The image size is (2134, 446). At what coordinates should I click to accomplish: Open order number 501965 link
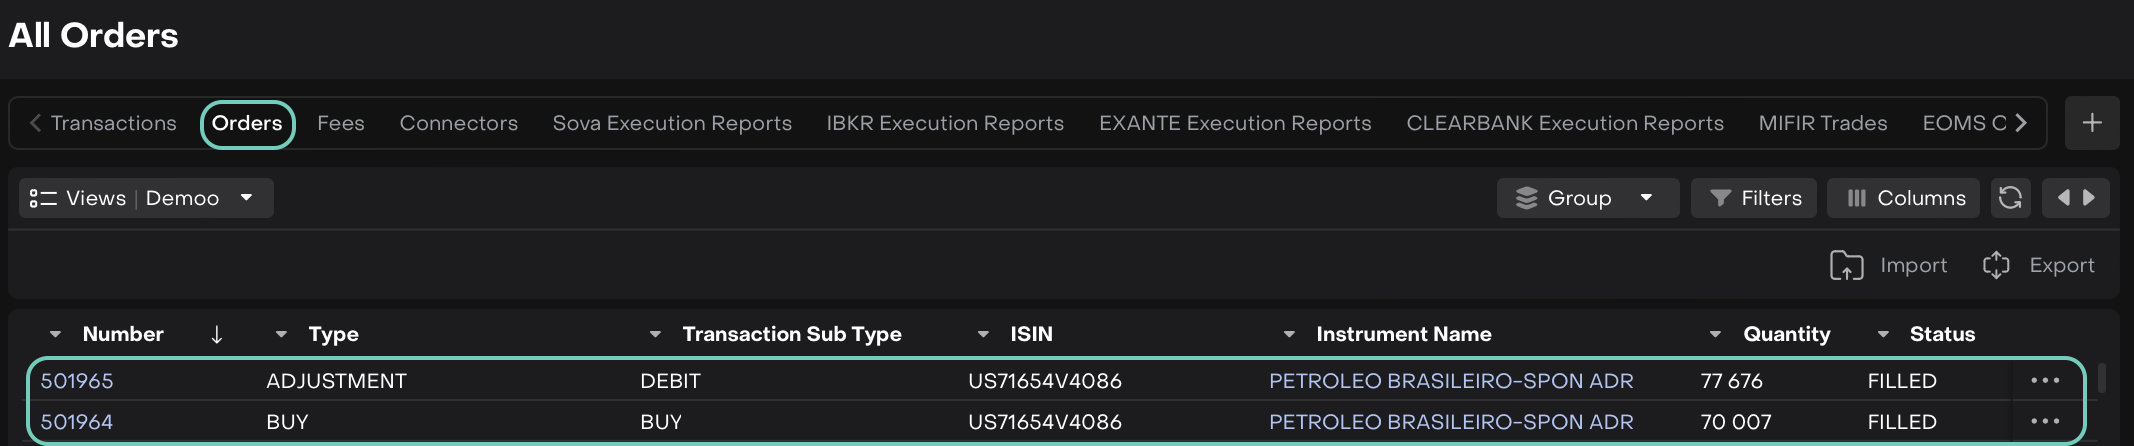click(x=77, y=381)
